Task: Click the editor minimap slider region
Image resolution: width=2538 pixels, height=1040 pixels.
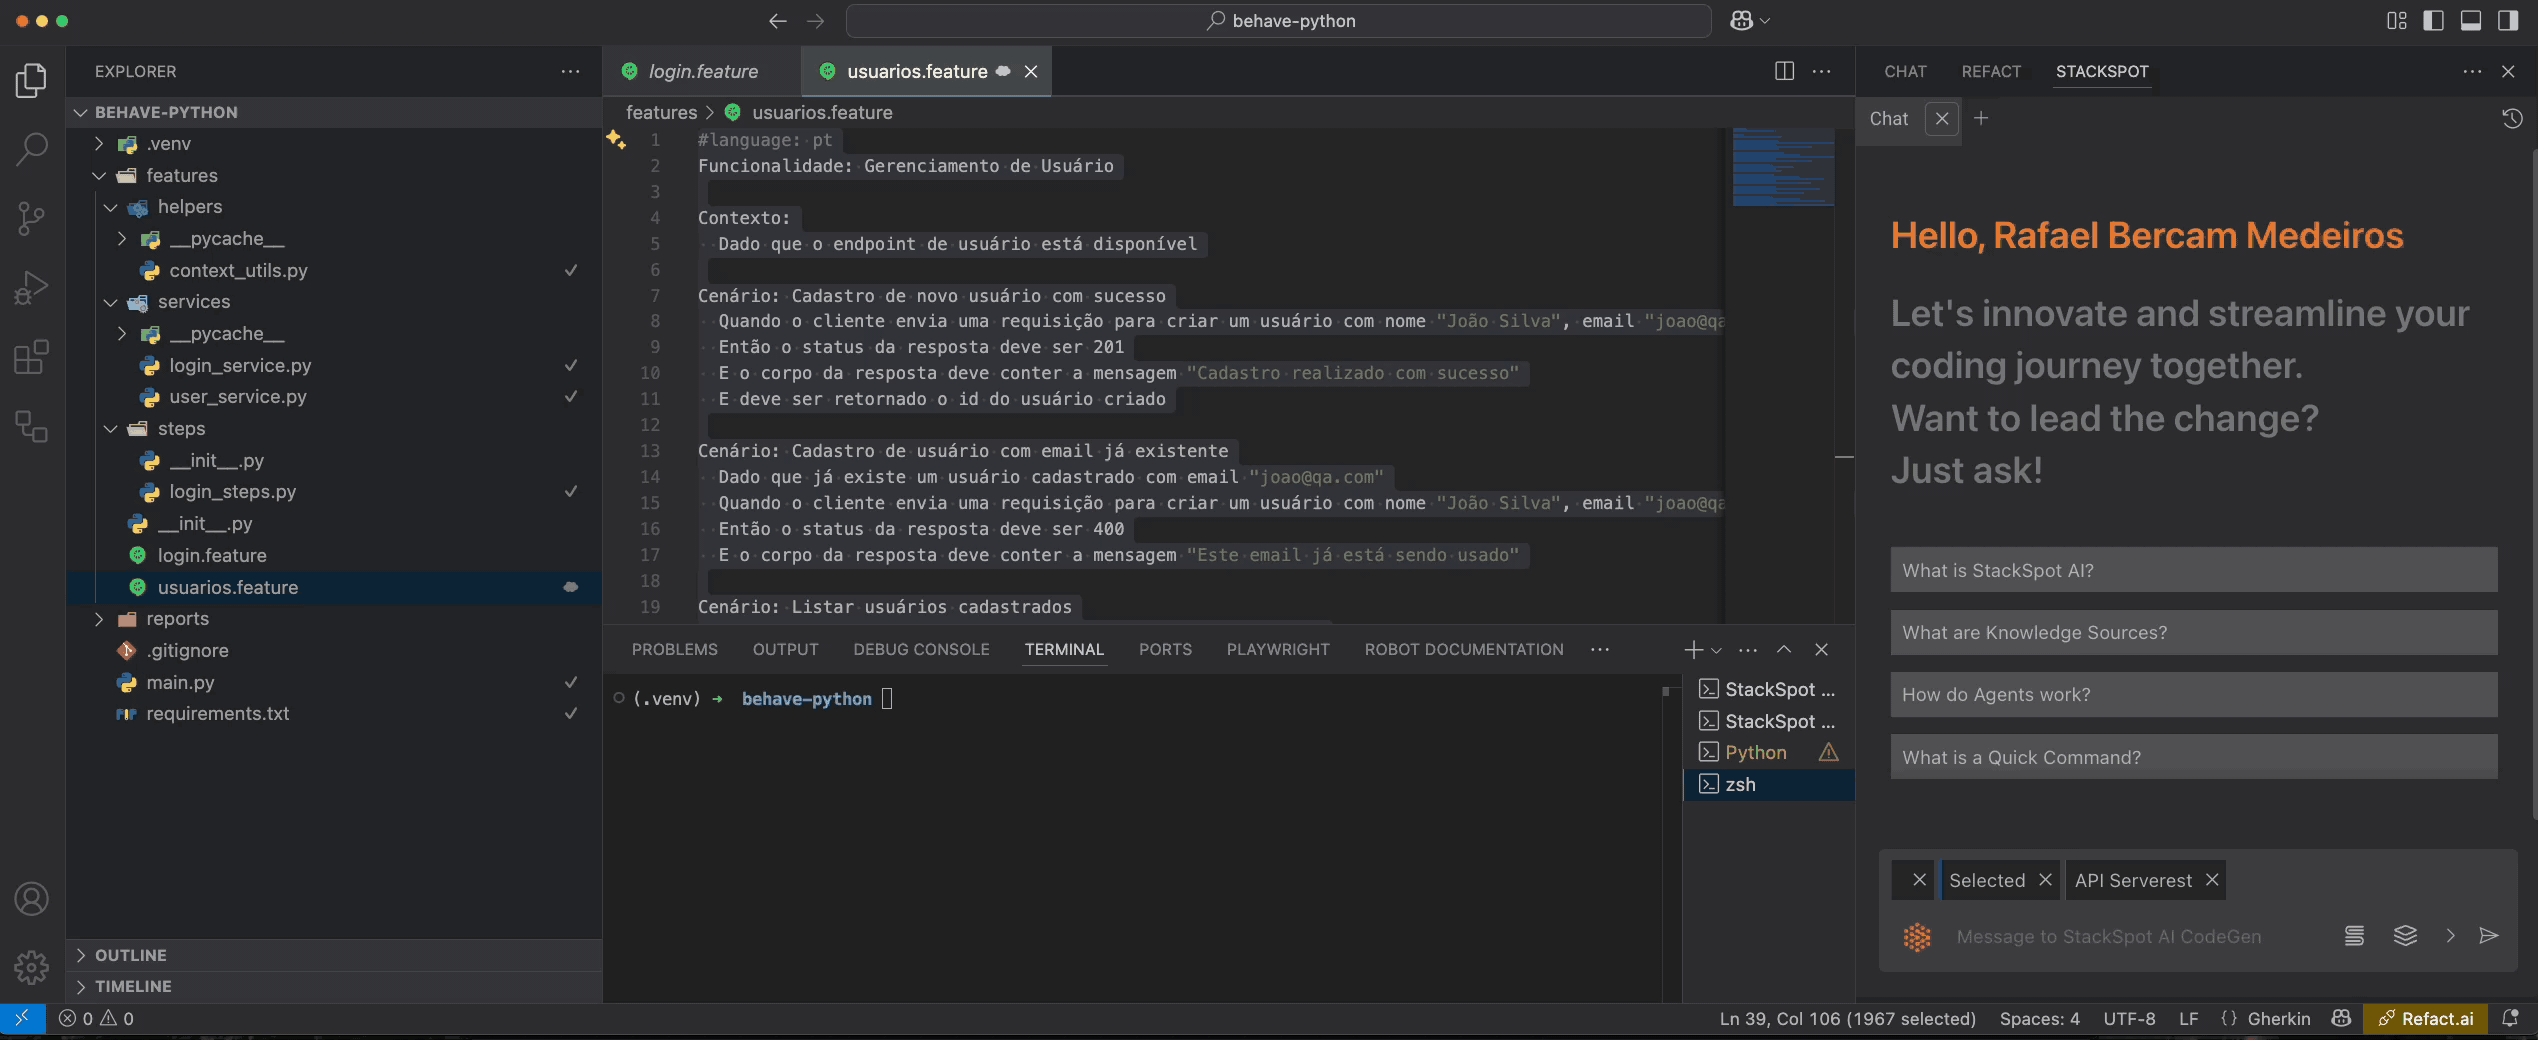Action: tap(1783, 167)
